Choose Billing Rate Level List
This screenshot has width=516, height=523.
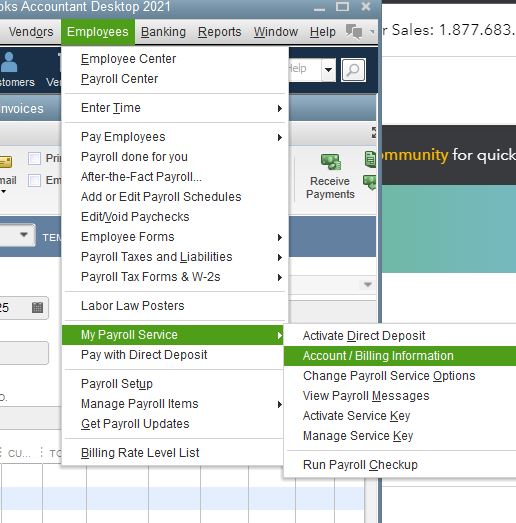click(173, 453)
